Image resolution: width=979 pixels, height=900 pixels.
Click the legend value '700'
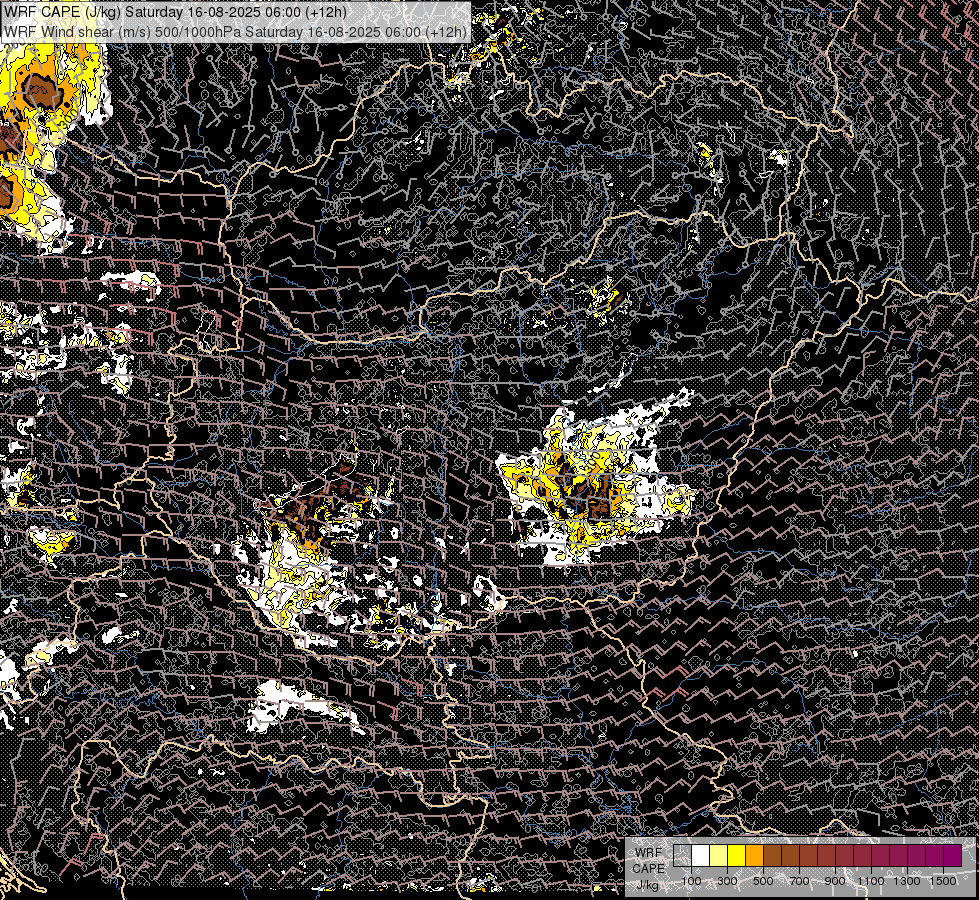tap(799, 881)
